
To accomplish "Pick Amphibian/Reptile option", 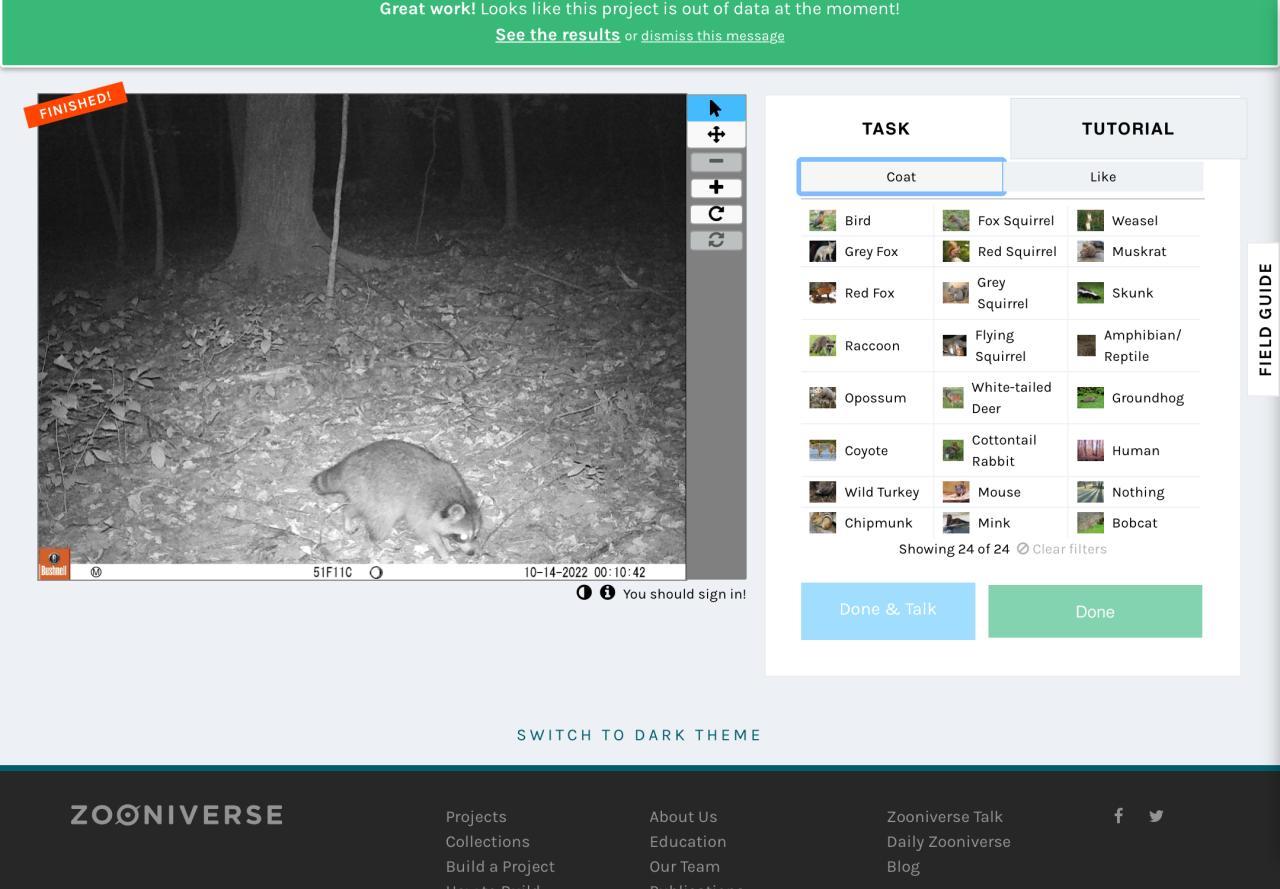I will pos(1135,345).
